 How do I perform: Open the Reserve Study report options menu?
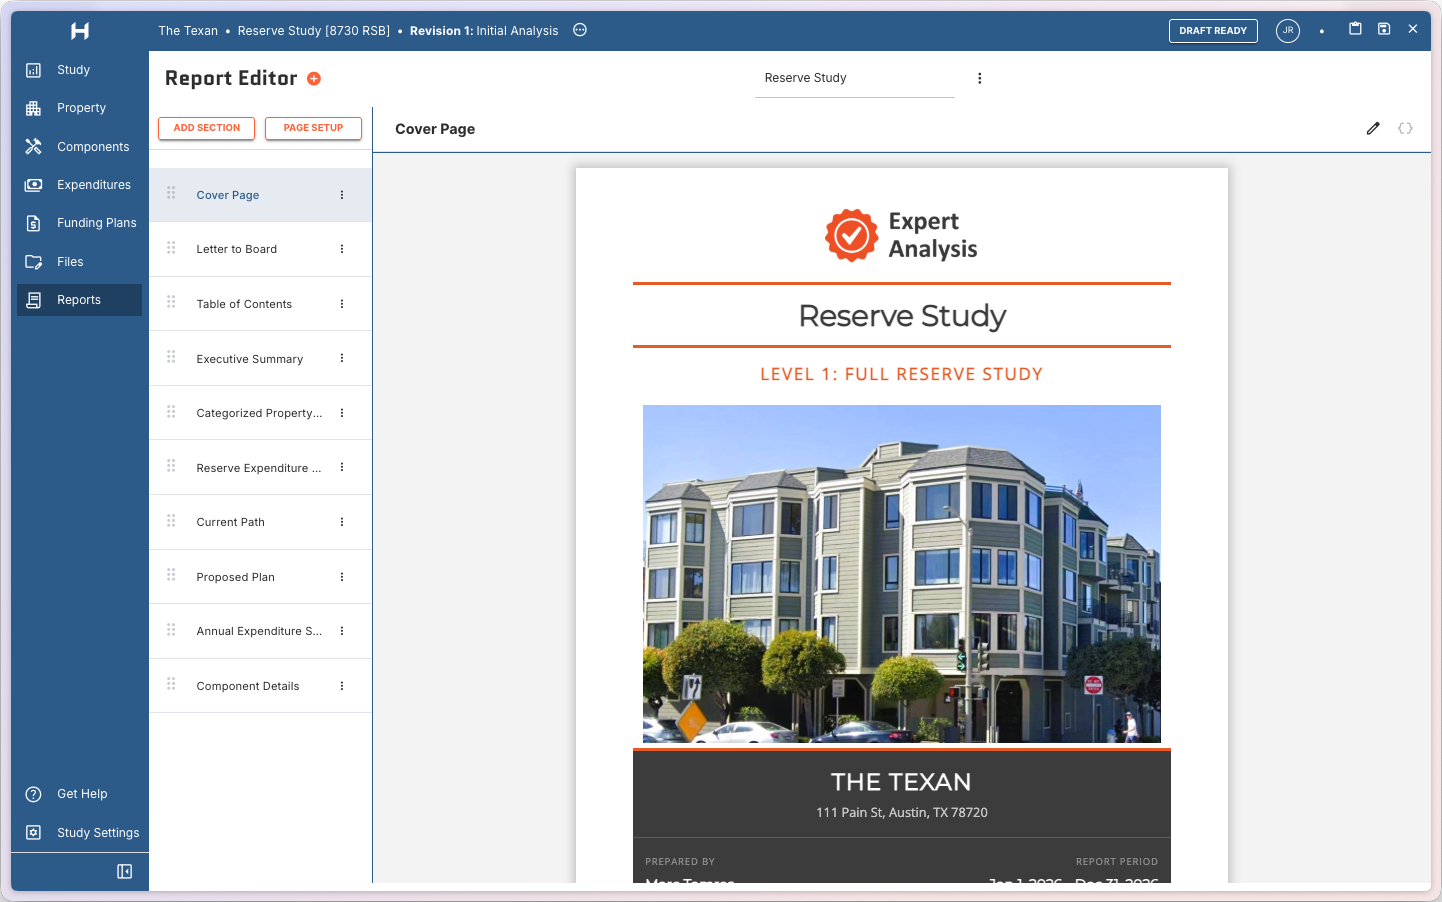tap(980, 77)
